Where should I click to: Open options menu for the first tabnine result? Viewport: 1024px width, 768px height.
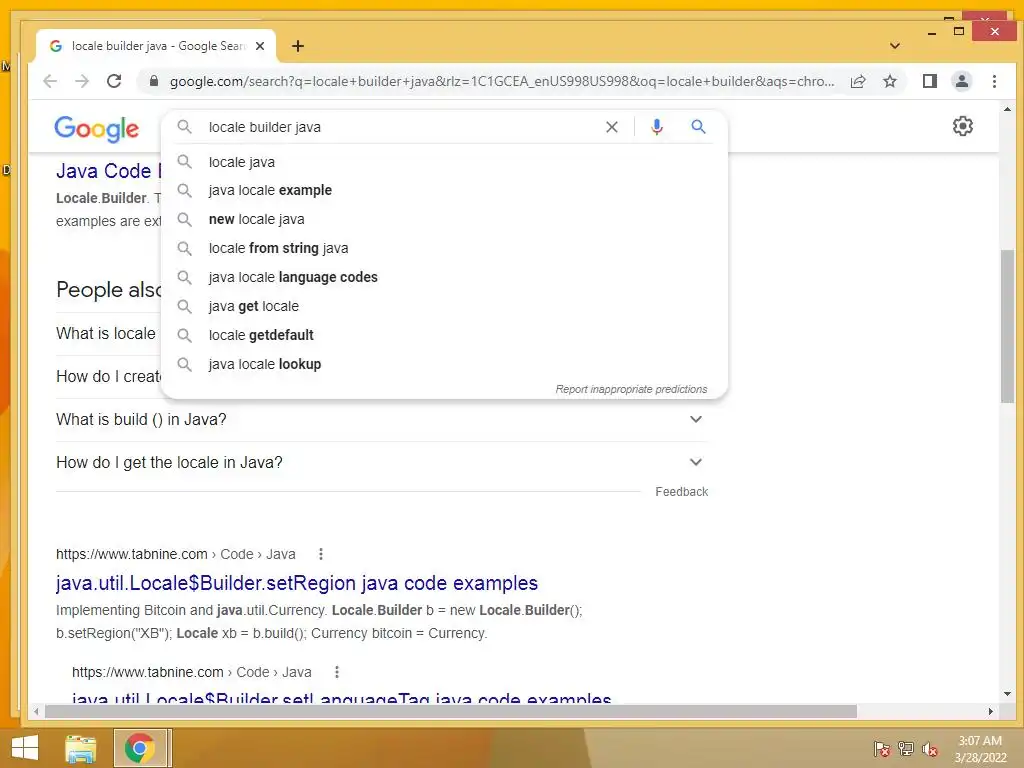click(321, 554)
